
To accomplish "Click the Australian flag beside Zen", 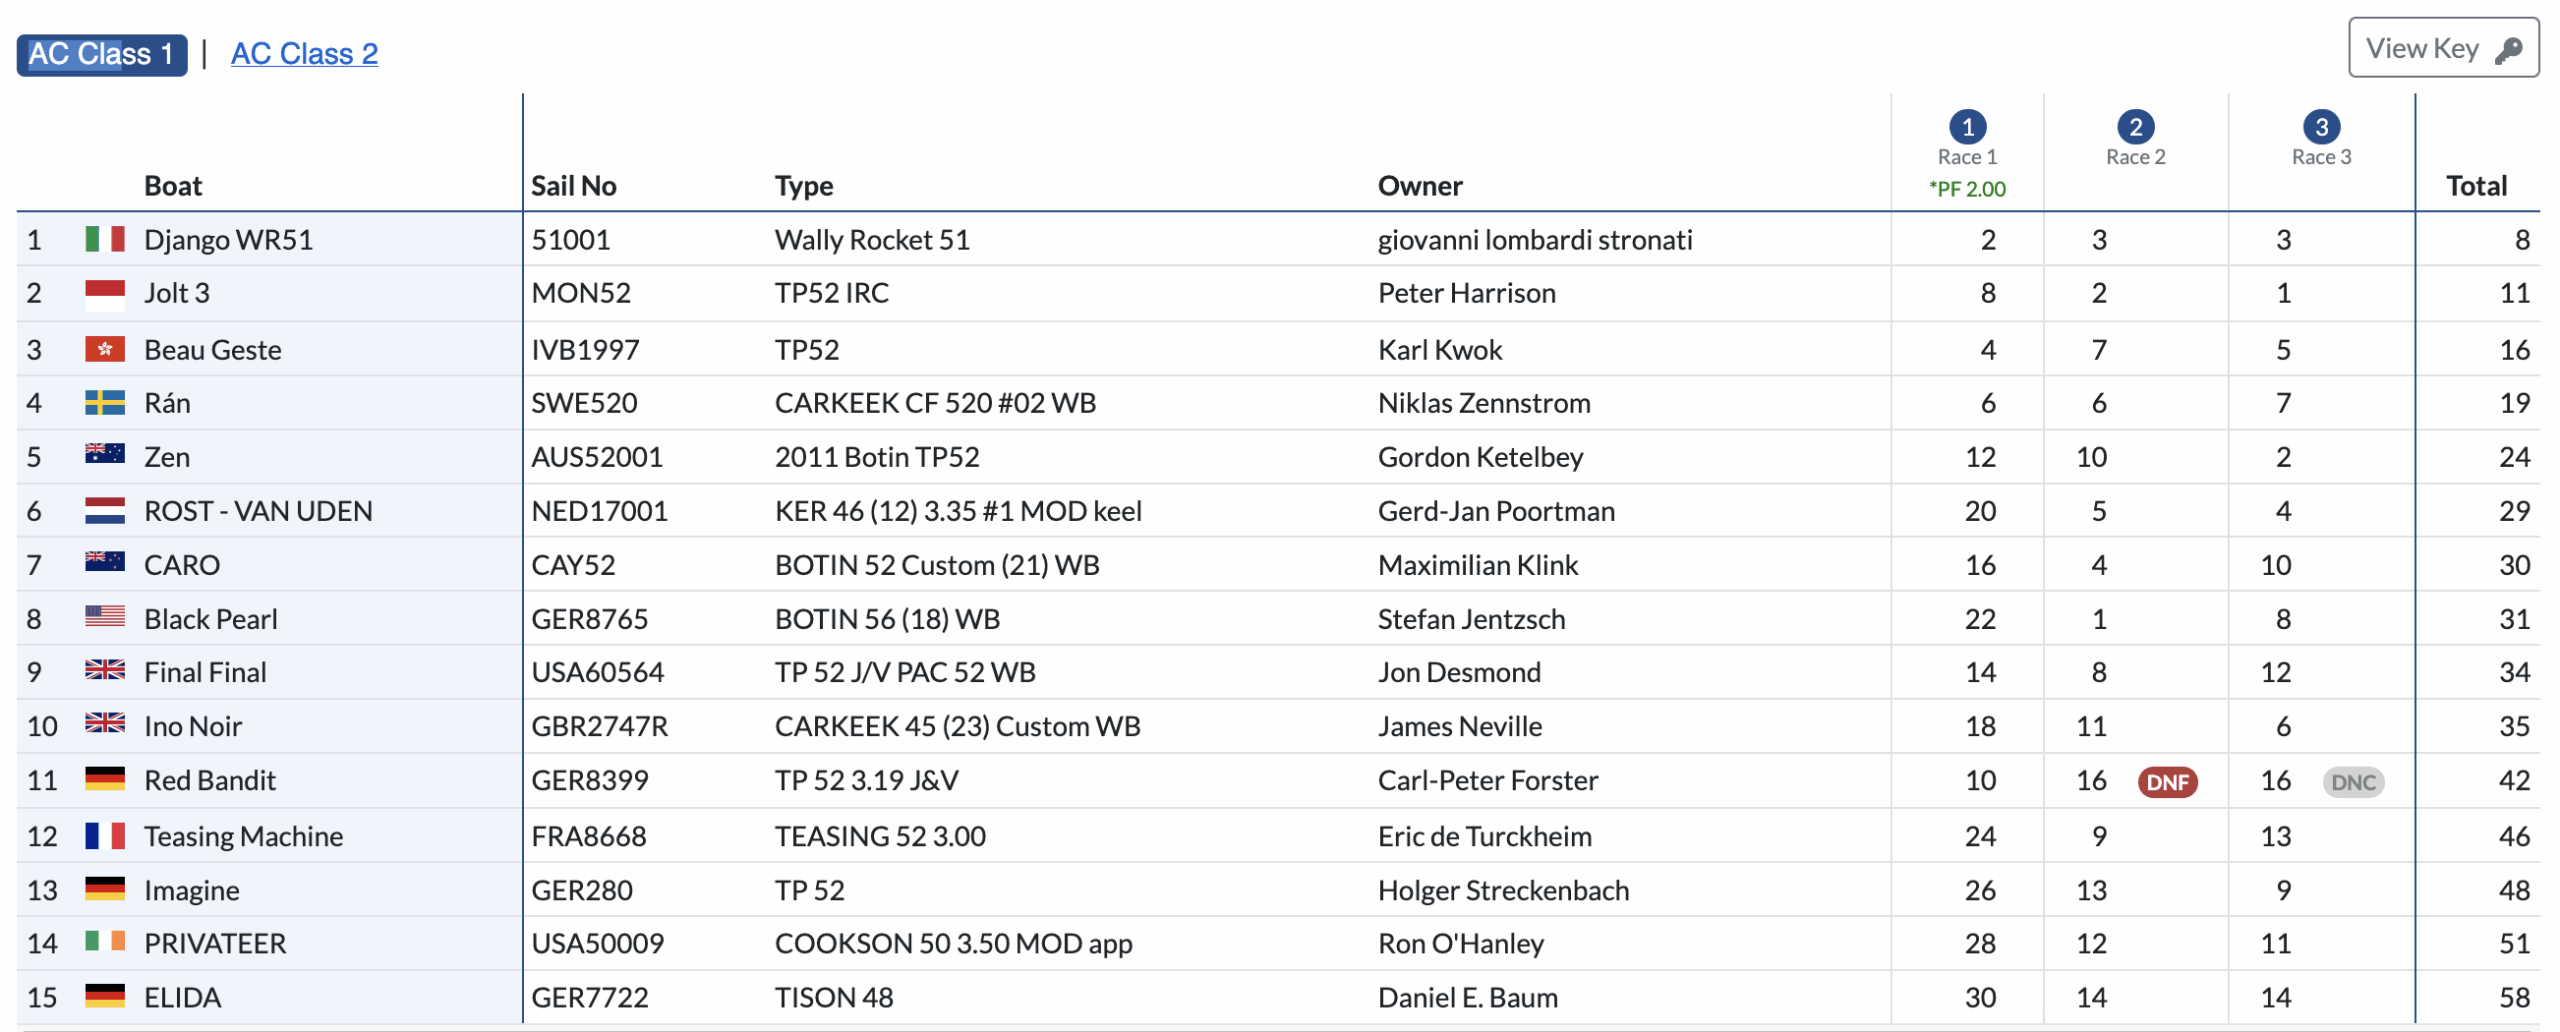I will (x=105, y=454).
